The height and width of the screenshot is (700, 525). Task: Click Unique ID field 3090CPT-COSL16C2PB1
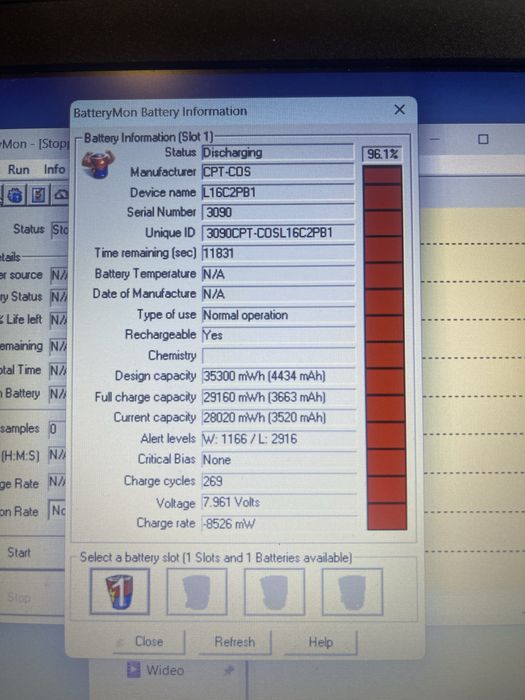278,233
